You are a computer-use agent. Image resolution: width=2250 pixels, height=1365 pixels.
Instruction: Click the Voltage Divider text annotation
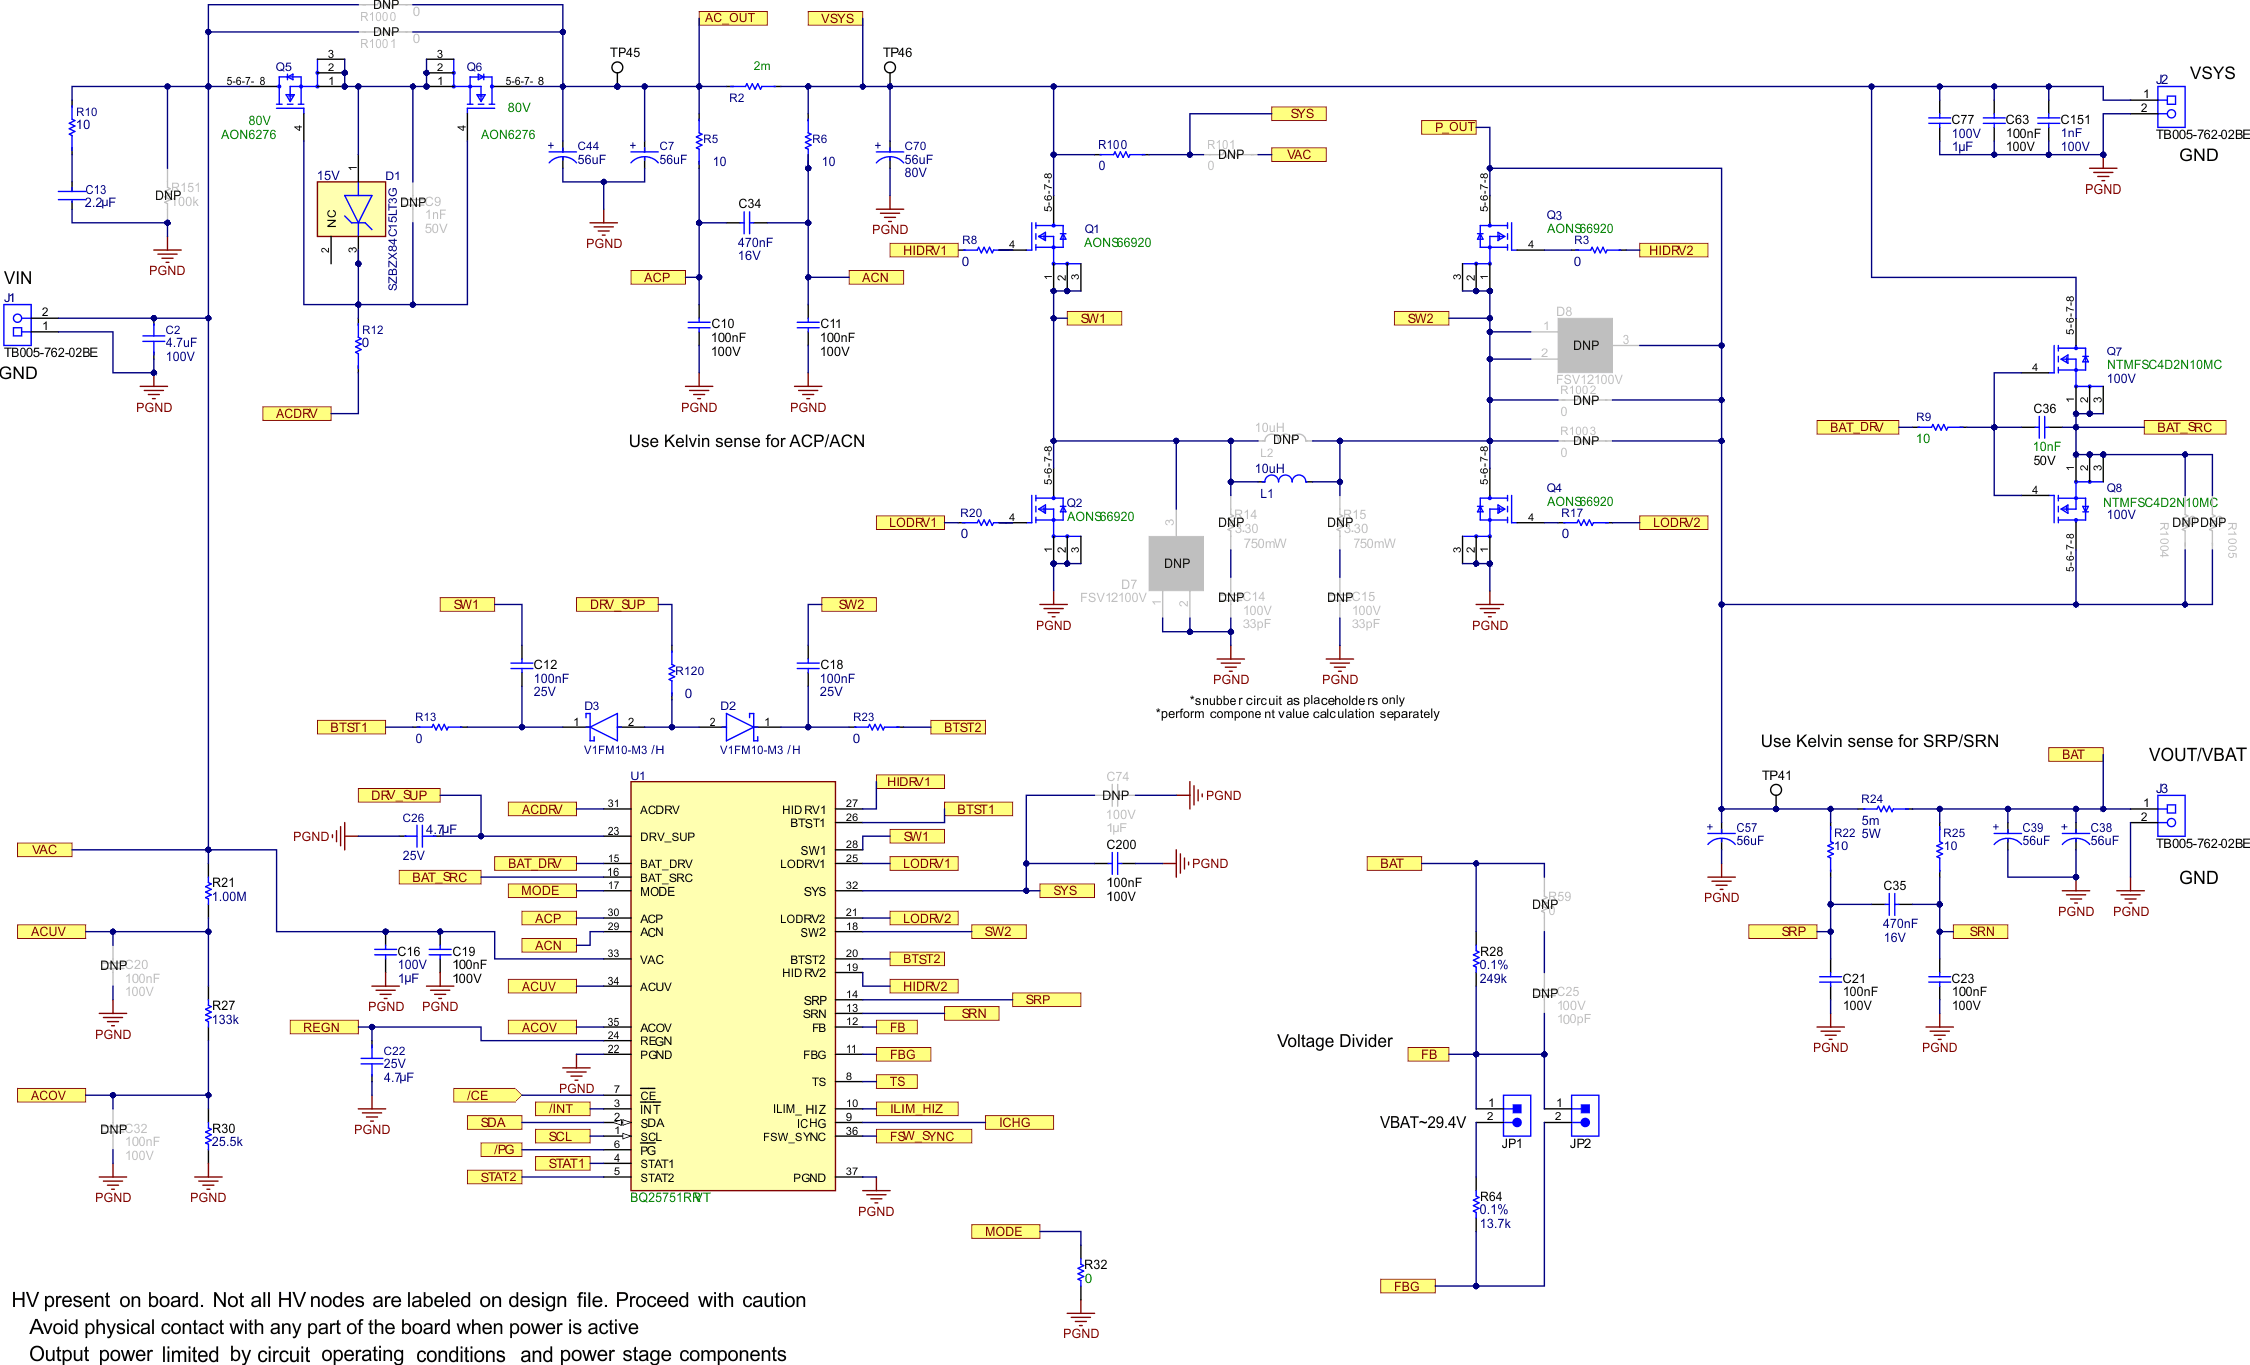(x=1334, y=1041)
